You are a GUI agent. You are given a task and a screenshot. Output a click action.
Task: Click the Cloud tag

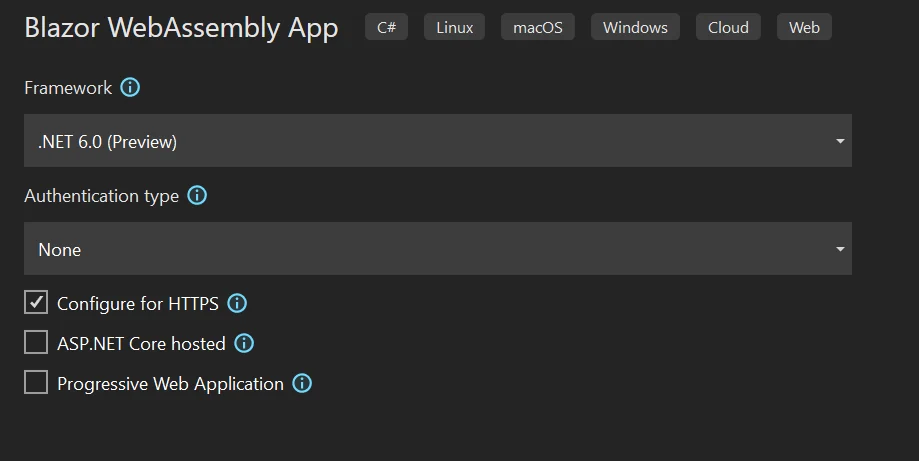click(x=728, y=27)
